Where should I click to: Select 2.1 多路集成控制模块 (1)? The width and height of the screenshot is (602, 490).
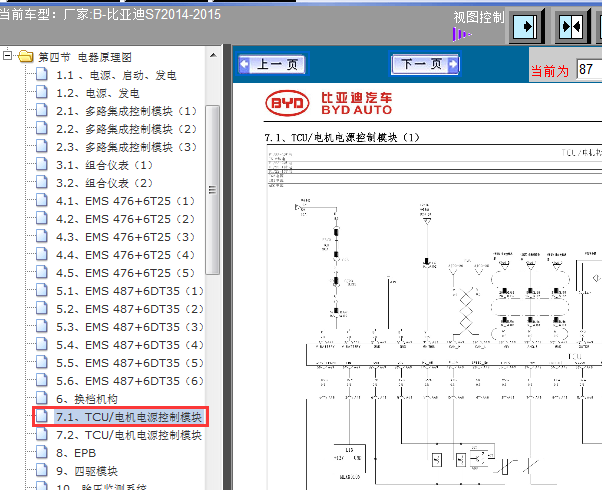[127, 111]
